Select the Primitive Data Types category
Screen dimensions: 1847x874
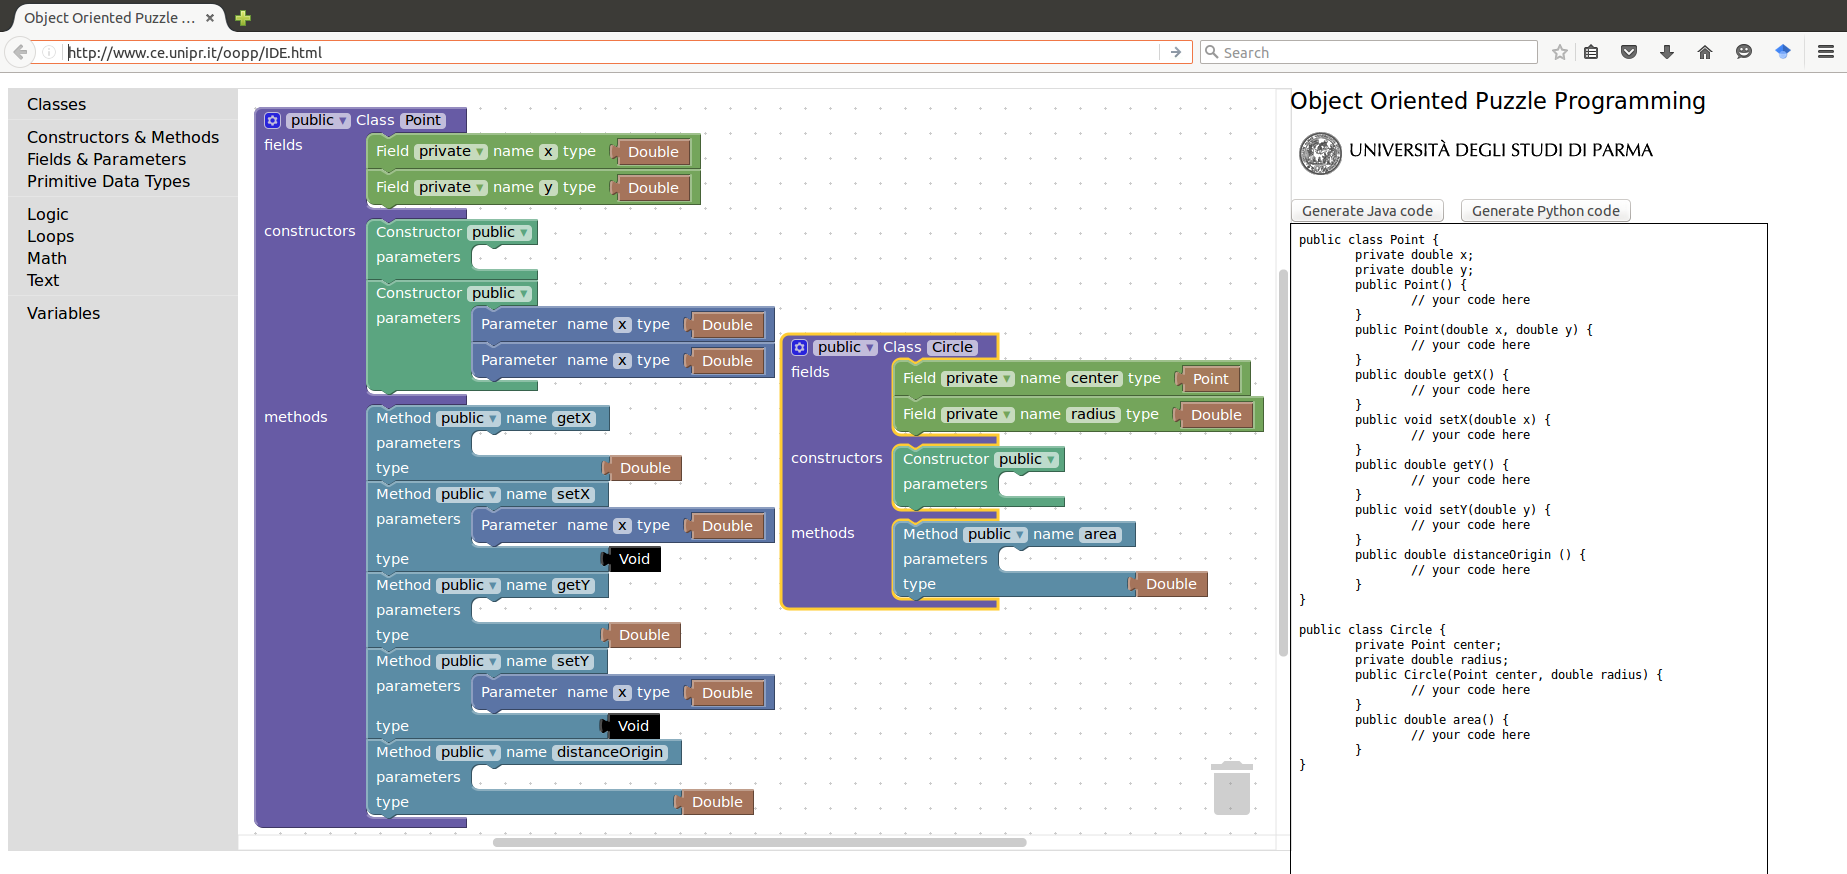pyautogui.click(x=108, y=181)
